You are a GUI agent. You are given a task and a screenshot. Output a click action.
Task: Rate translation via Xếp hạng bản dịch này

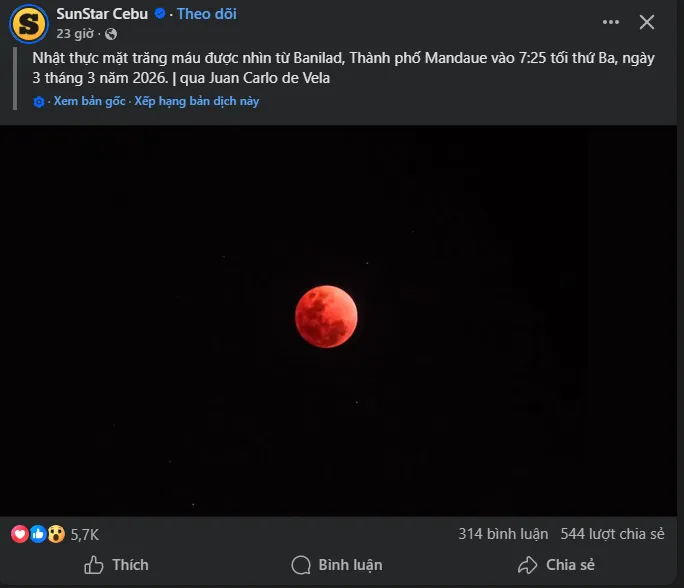coord(197,101)
